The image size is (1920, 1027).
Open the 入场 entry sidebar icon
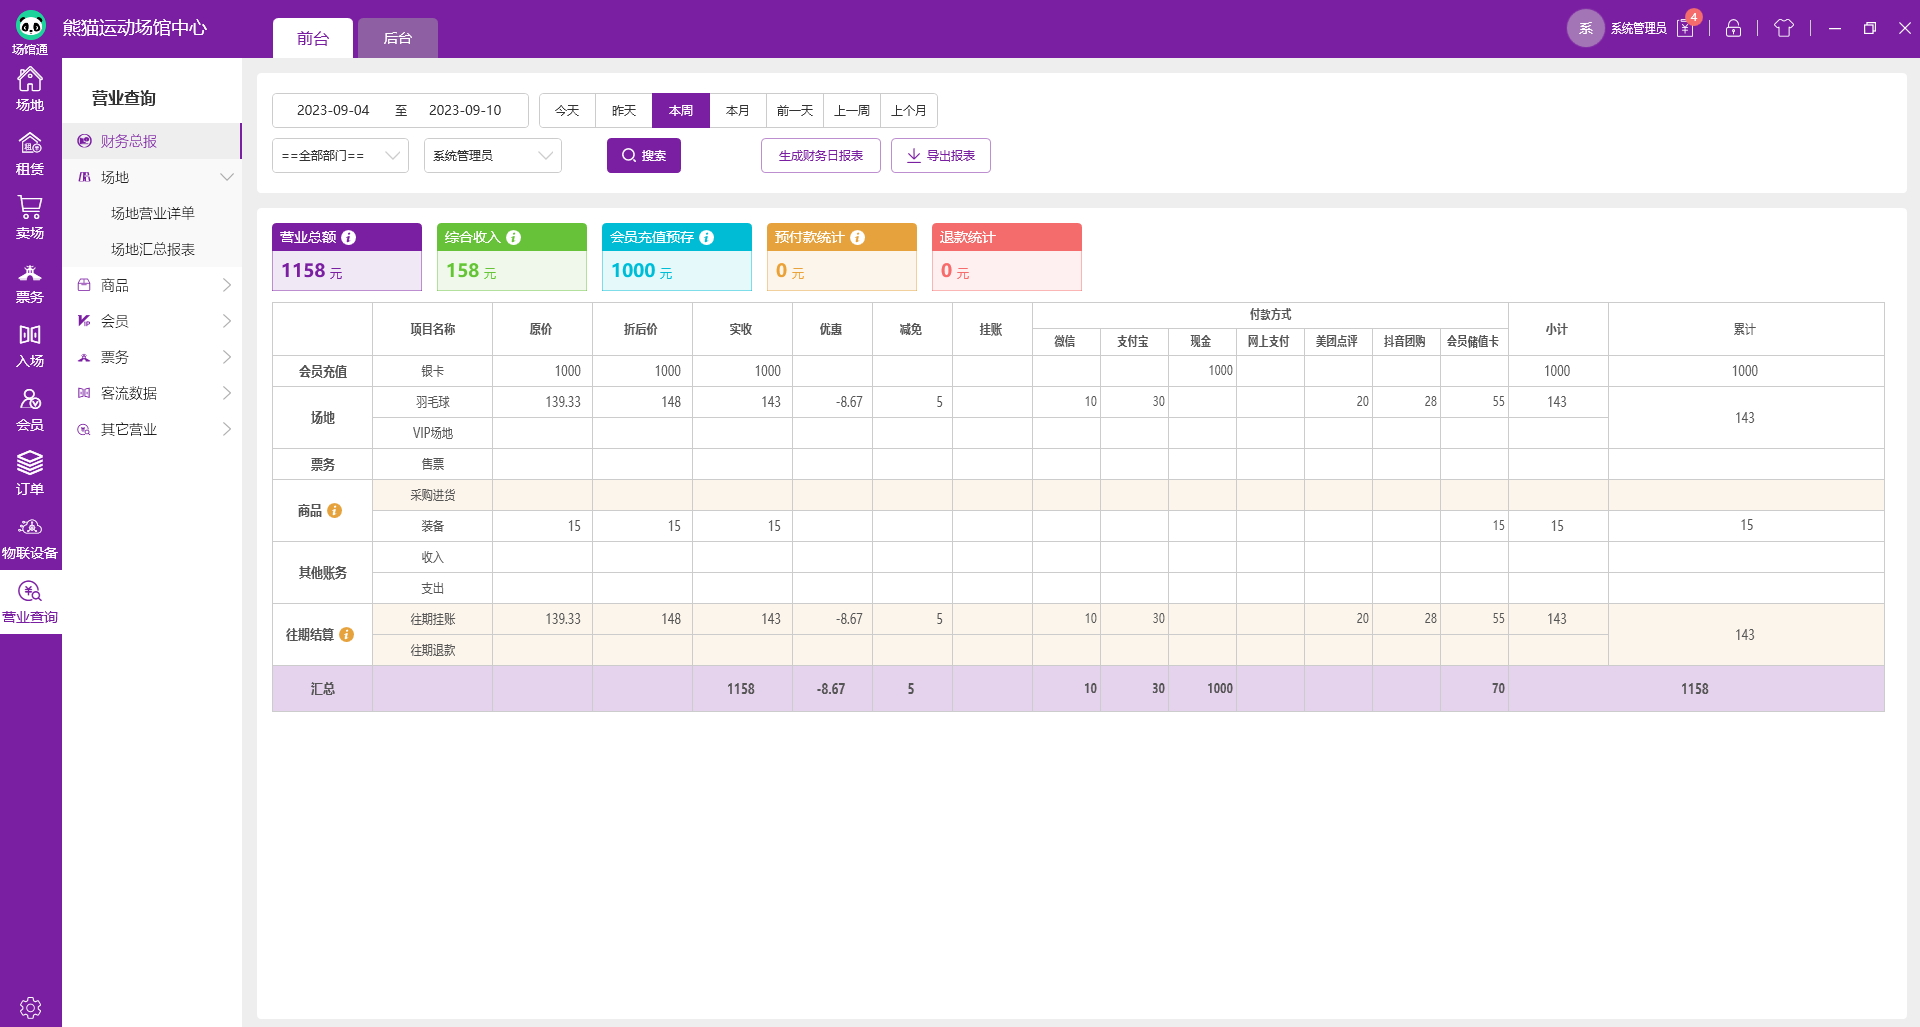click(x=30, y=346)
